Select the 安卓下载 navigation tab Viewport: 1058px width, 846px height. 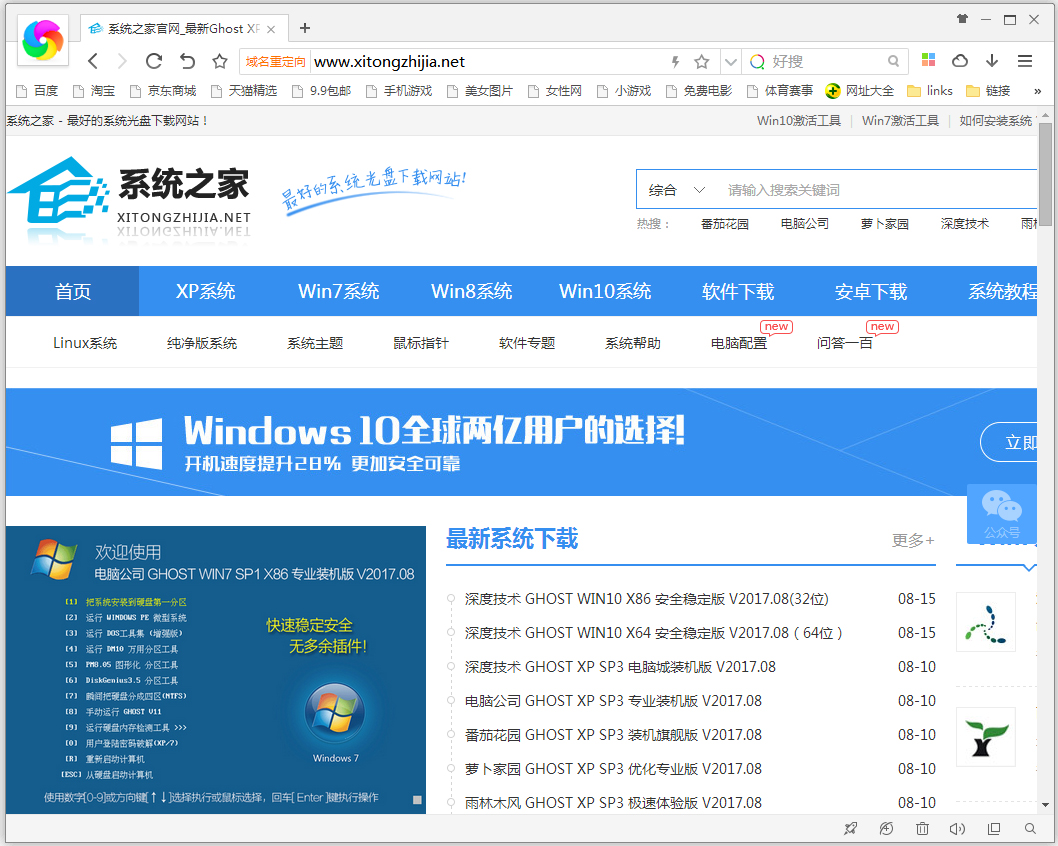click(871, 291)
